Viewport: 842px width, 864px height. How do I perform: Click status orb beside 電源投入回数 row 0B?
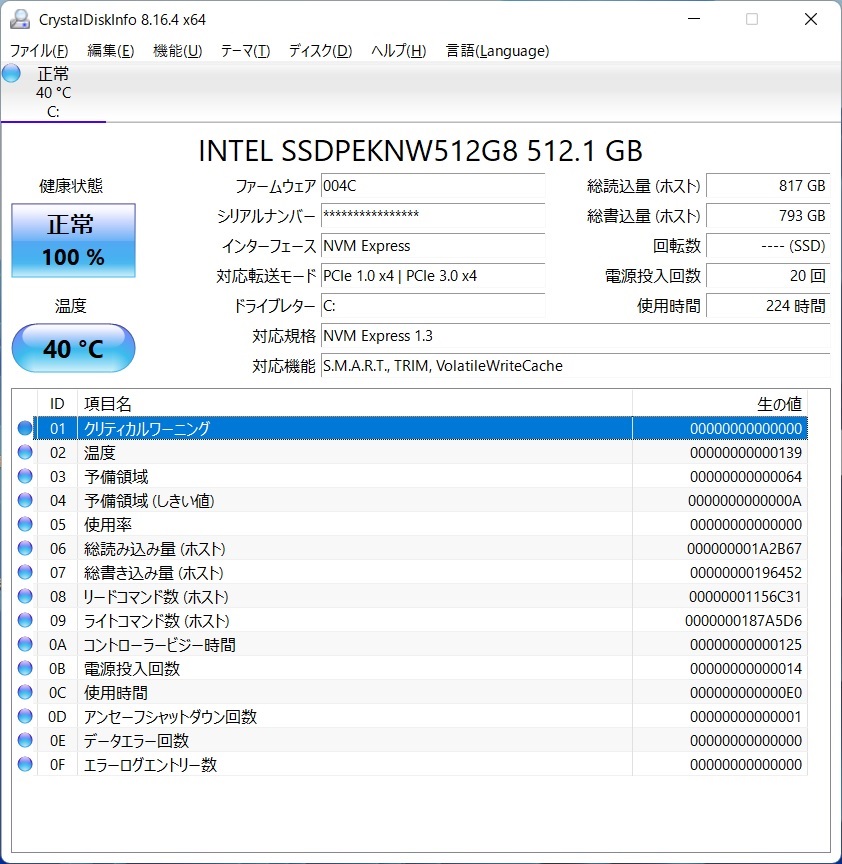(x=25, y=669)
